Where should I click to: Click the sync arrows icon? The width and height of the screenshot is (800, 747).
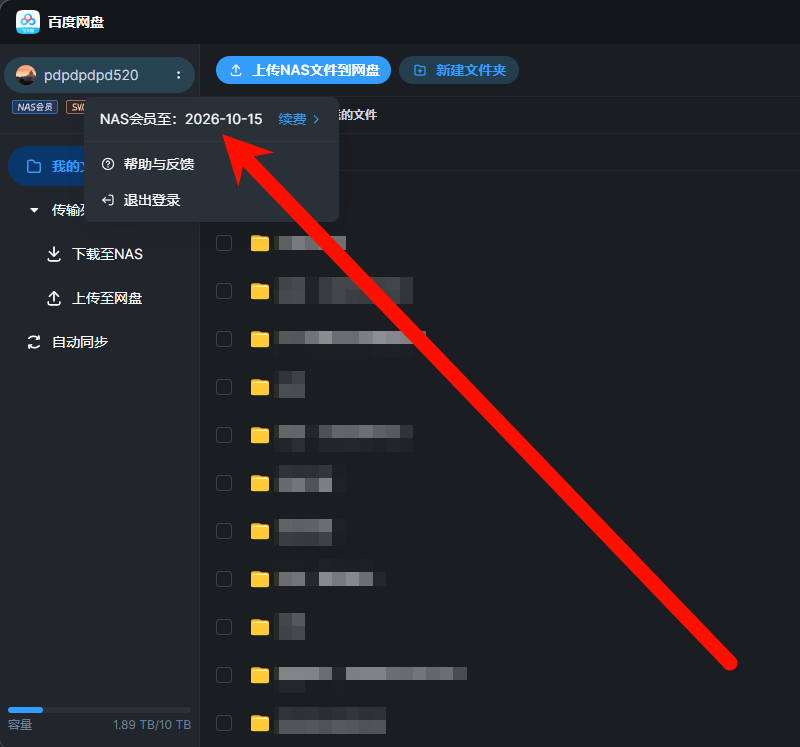34,342
